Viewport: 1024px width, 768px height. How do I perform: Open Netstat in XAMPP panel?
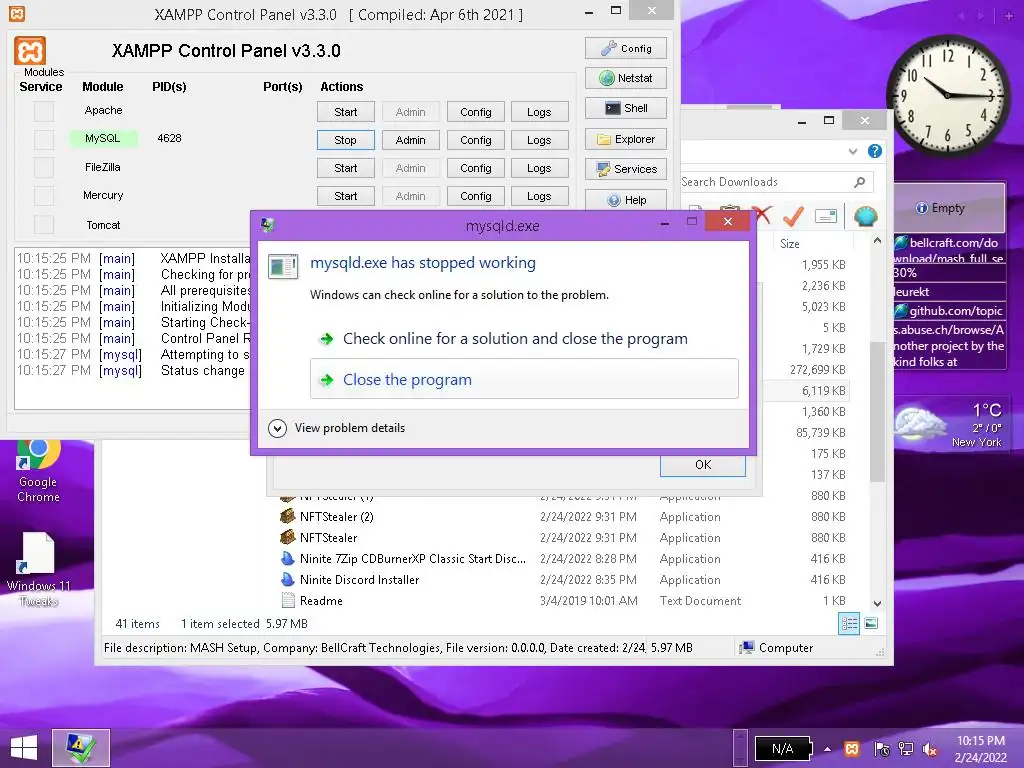click(x=626, y=78)
